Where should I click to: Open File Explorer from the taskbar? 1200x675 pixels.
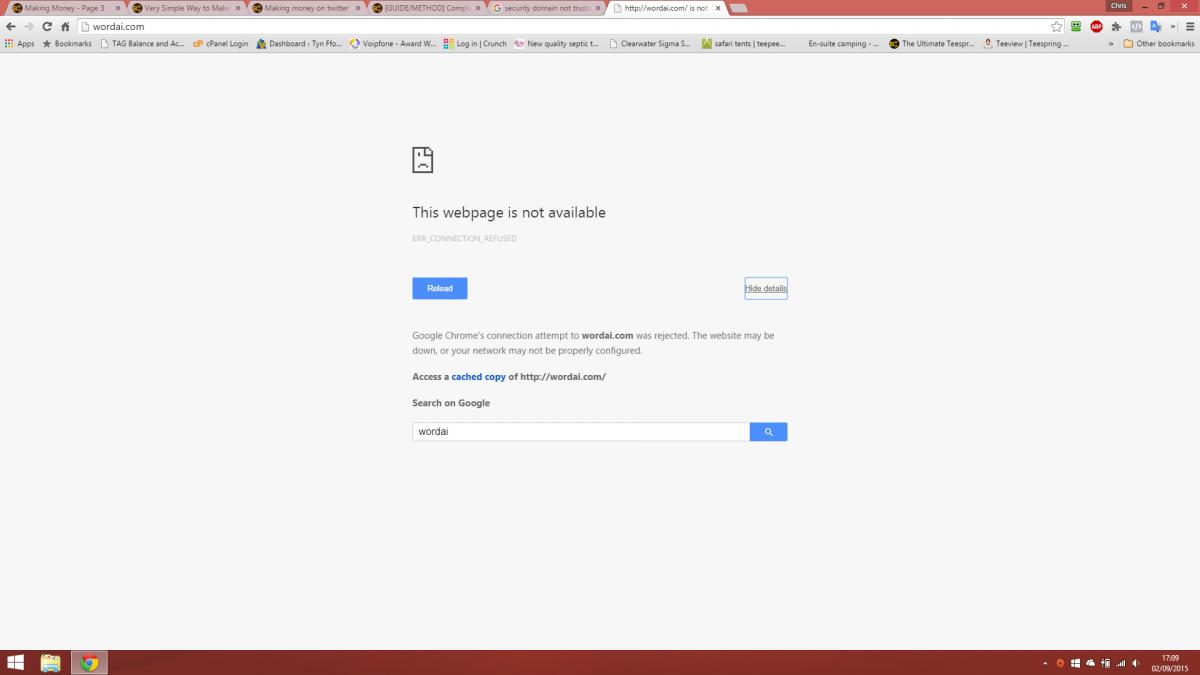click(x=50, y=663)
